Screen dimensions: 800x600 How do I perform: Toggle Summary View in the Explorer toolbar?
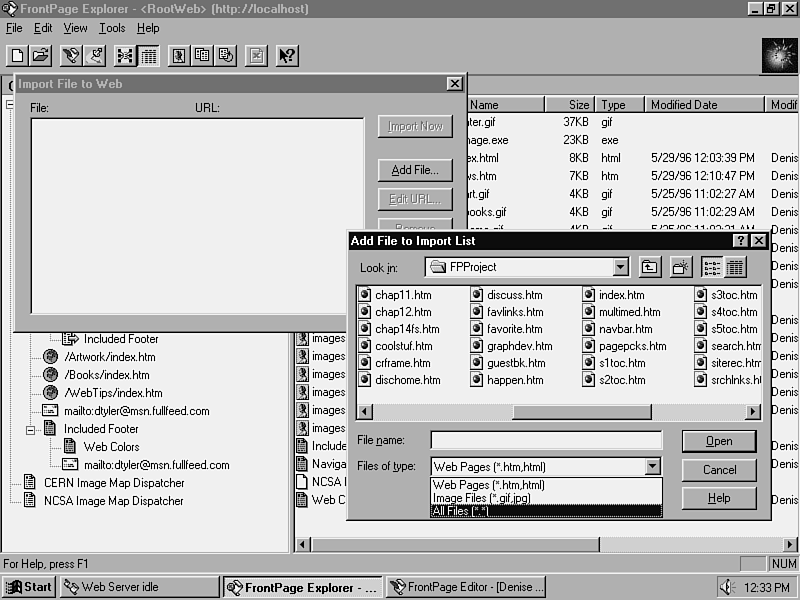point(148,56)
